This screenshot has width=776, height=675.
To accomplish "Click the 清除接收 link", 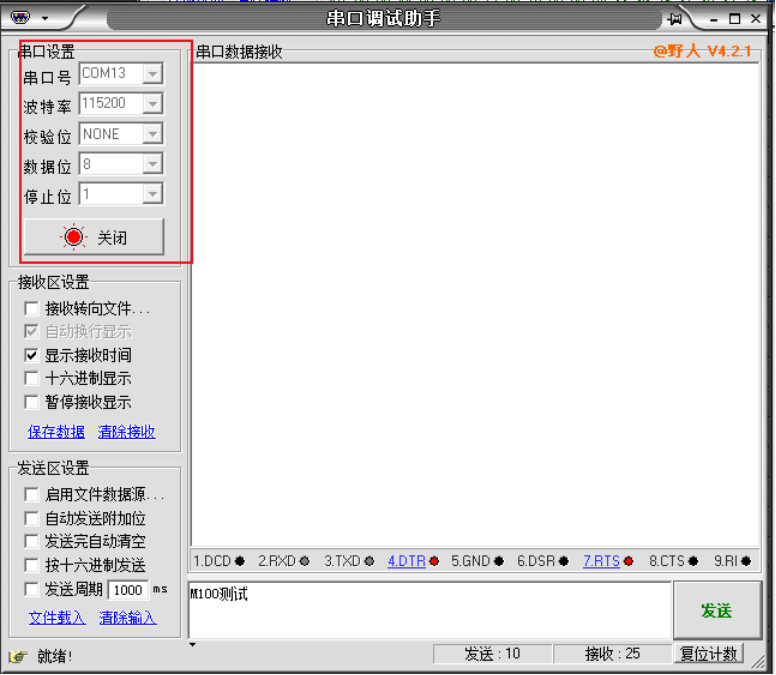I will pos(126,432).
